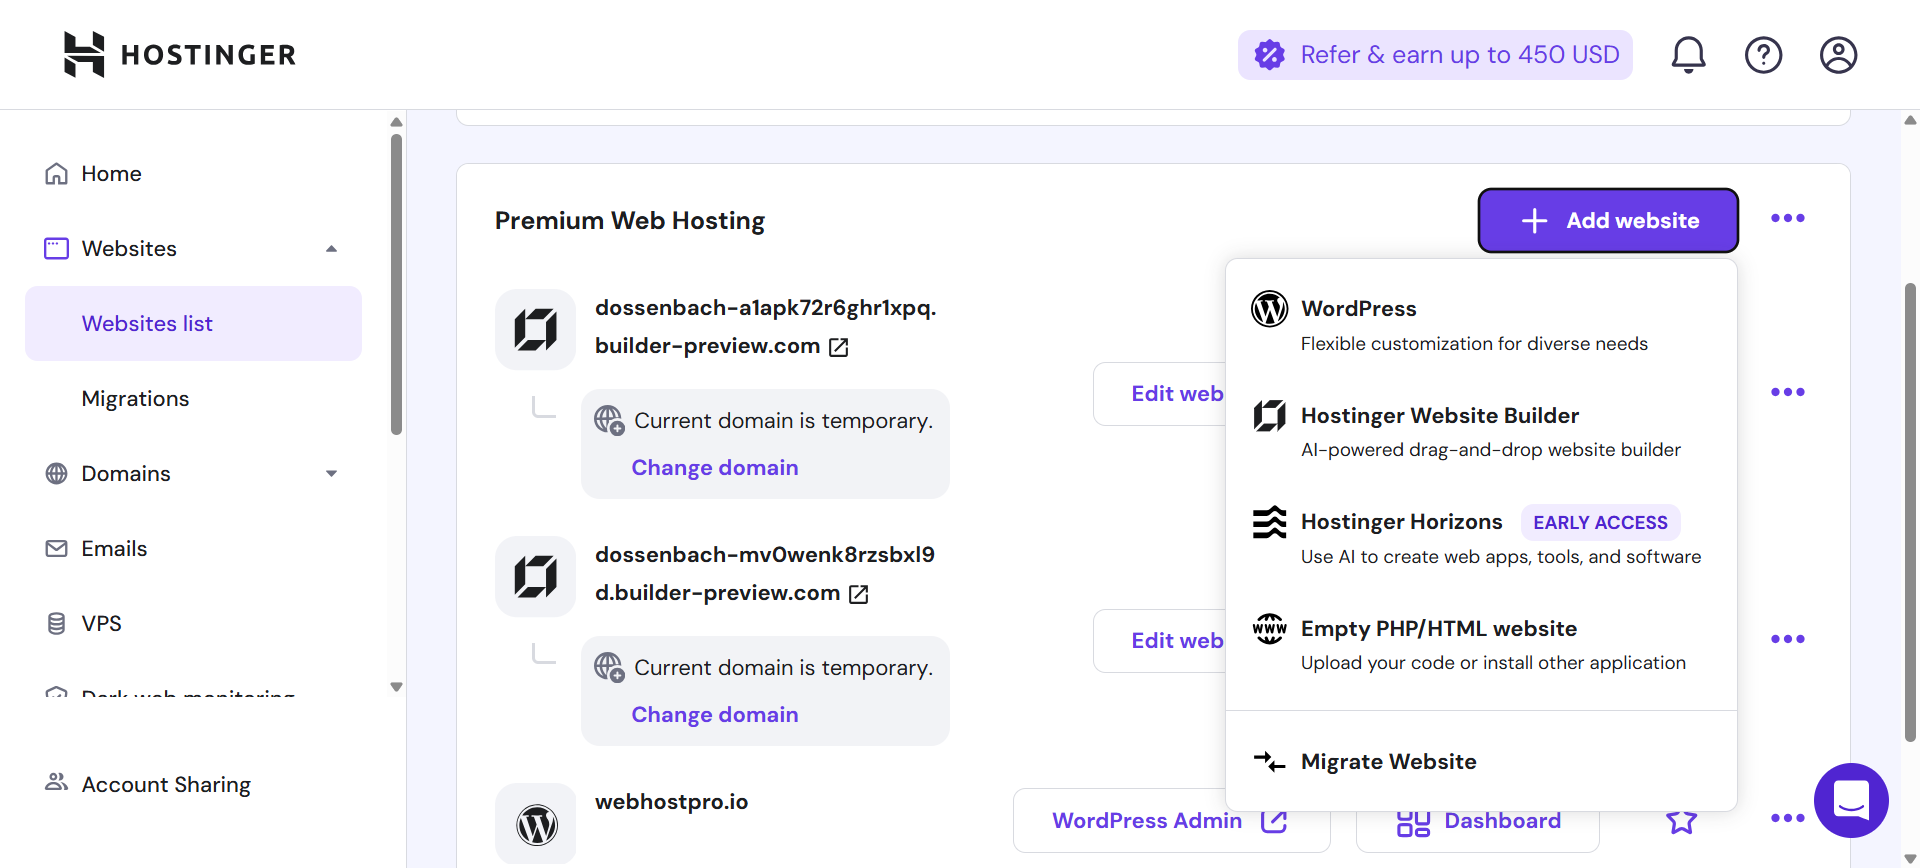This screenshot has height=868, width=1920.
Task: Open Dashboard for webhostpro.io
Action: point(1478,821)
